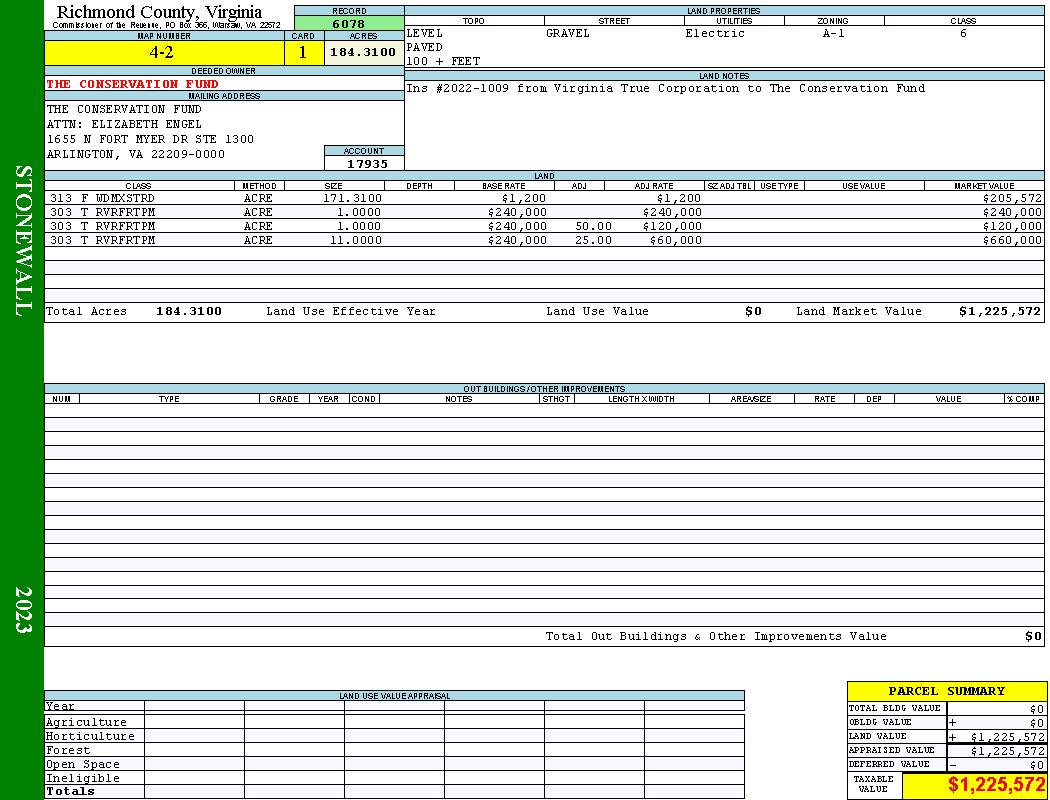Click DEFERRED VALUE label in summary
1050x800 pixels.
[x=889, y=765]
